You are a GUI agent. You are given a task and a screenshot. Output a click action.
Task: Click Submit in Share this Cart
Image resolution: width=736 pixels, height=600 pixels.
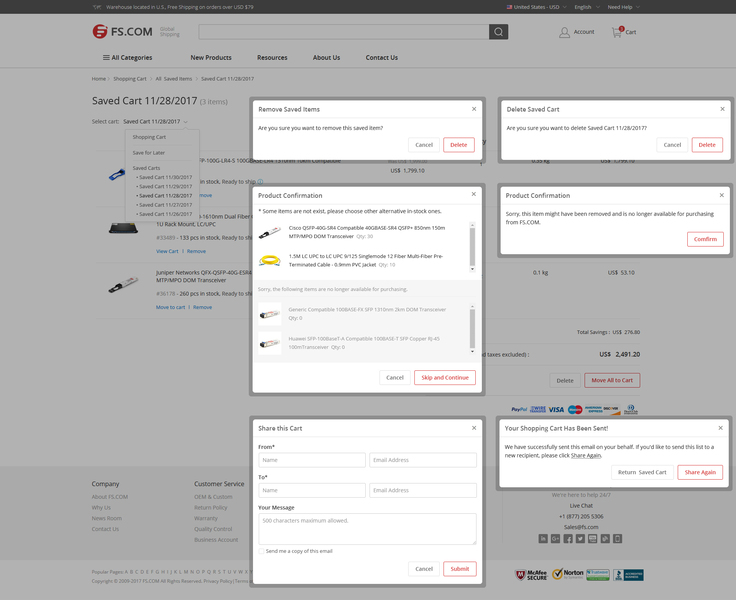[x=460, y=569]
